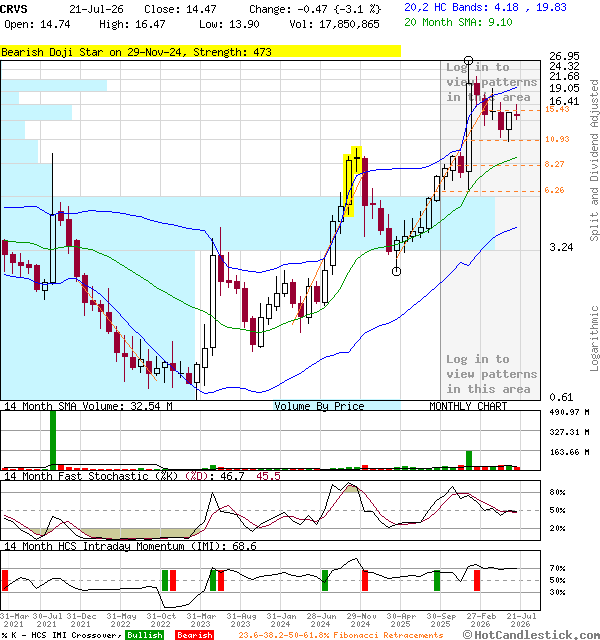The width and height of the screenshot is (600, 640).
Task: Click upper 'Log in to view patterns' text
Action: (x=491, y=82)
